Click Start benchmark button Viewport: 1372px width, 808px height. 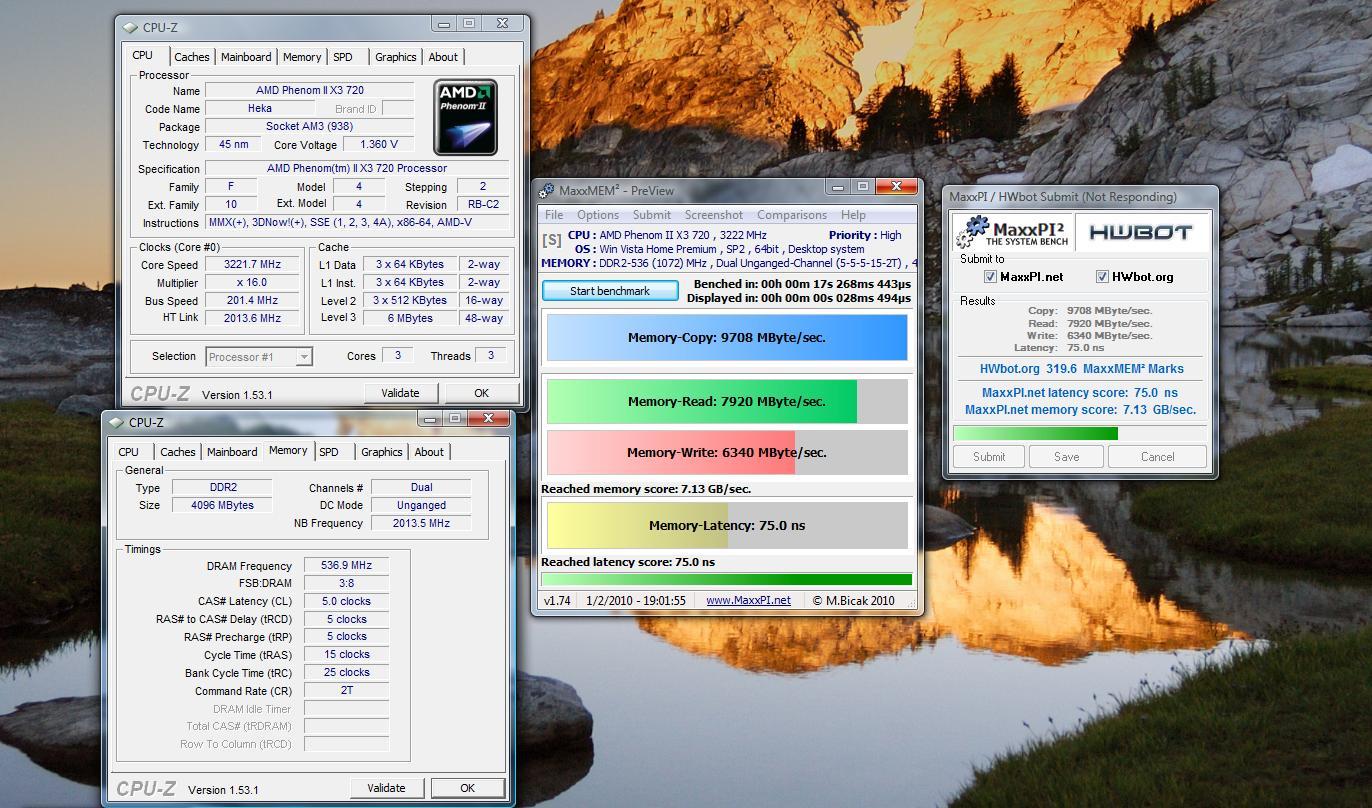[610, 291]
